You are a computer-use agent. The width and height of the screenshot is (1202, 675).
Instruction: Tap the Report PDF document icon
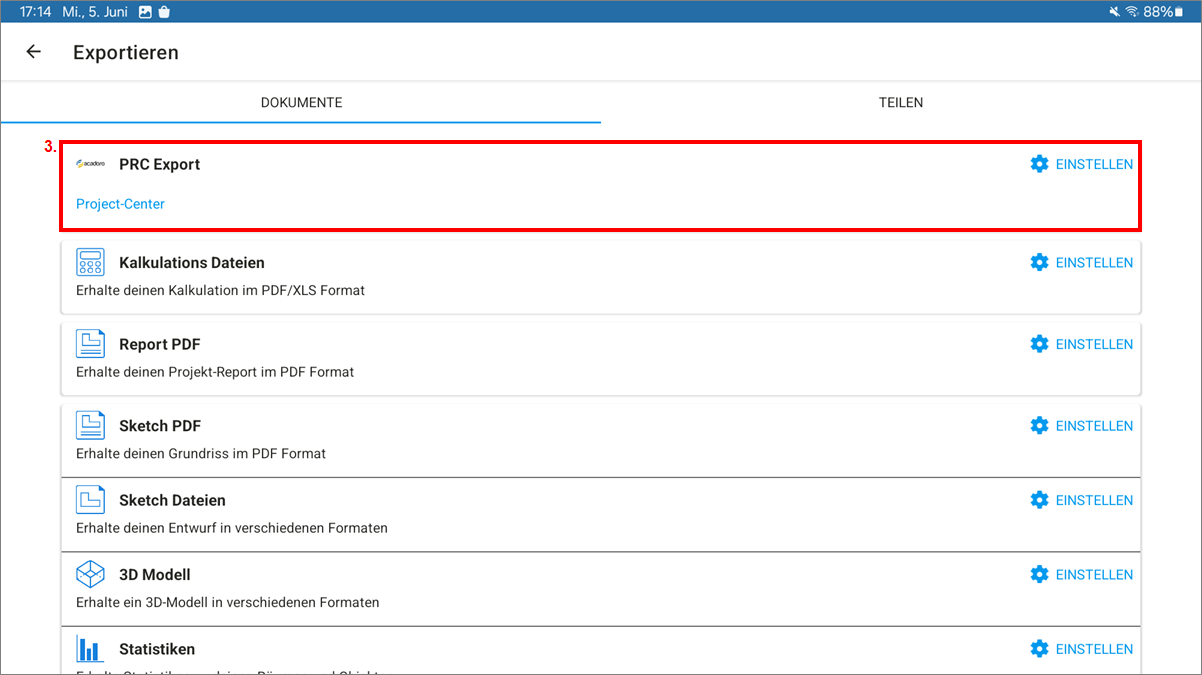tap(90, 344)
